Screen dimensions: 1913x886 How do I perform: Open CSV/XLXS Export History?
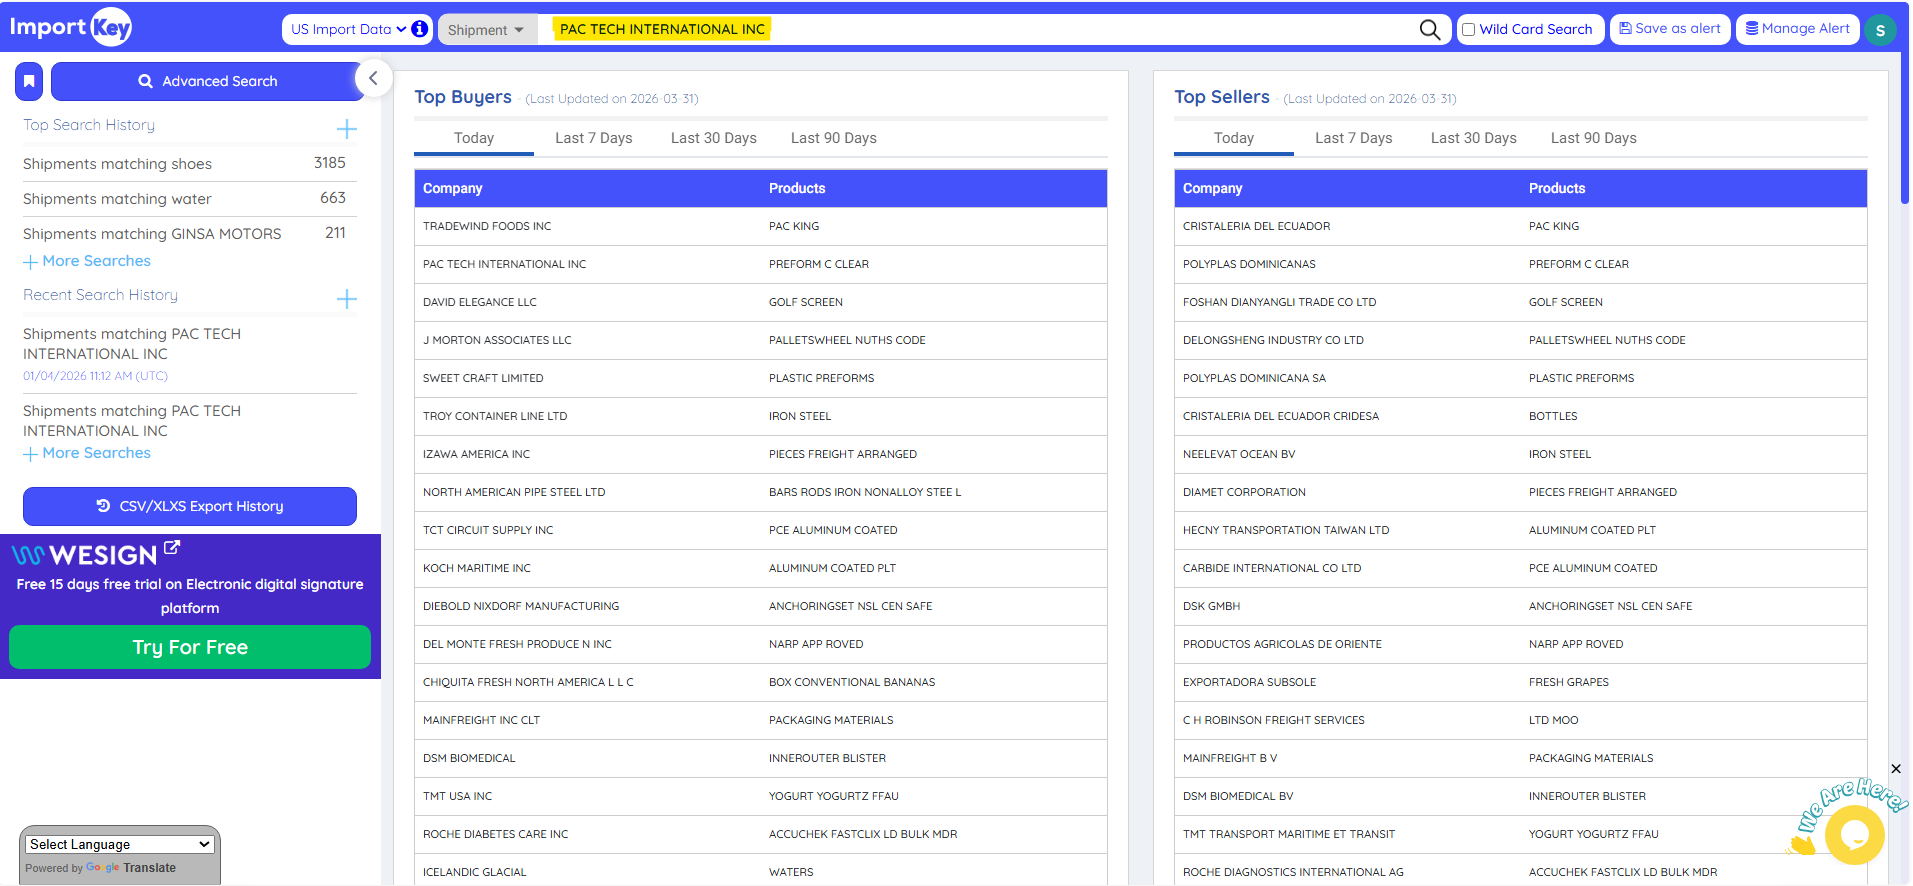(190, 506)
